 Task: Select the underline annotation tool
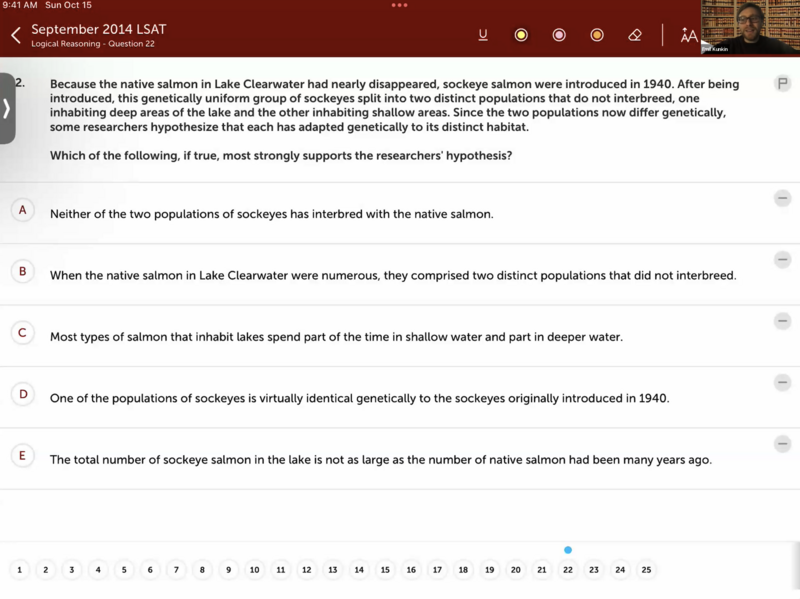coord(483,35)
